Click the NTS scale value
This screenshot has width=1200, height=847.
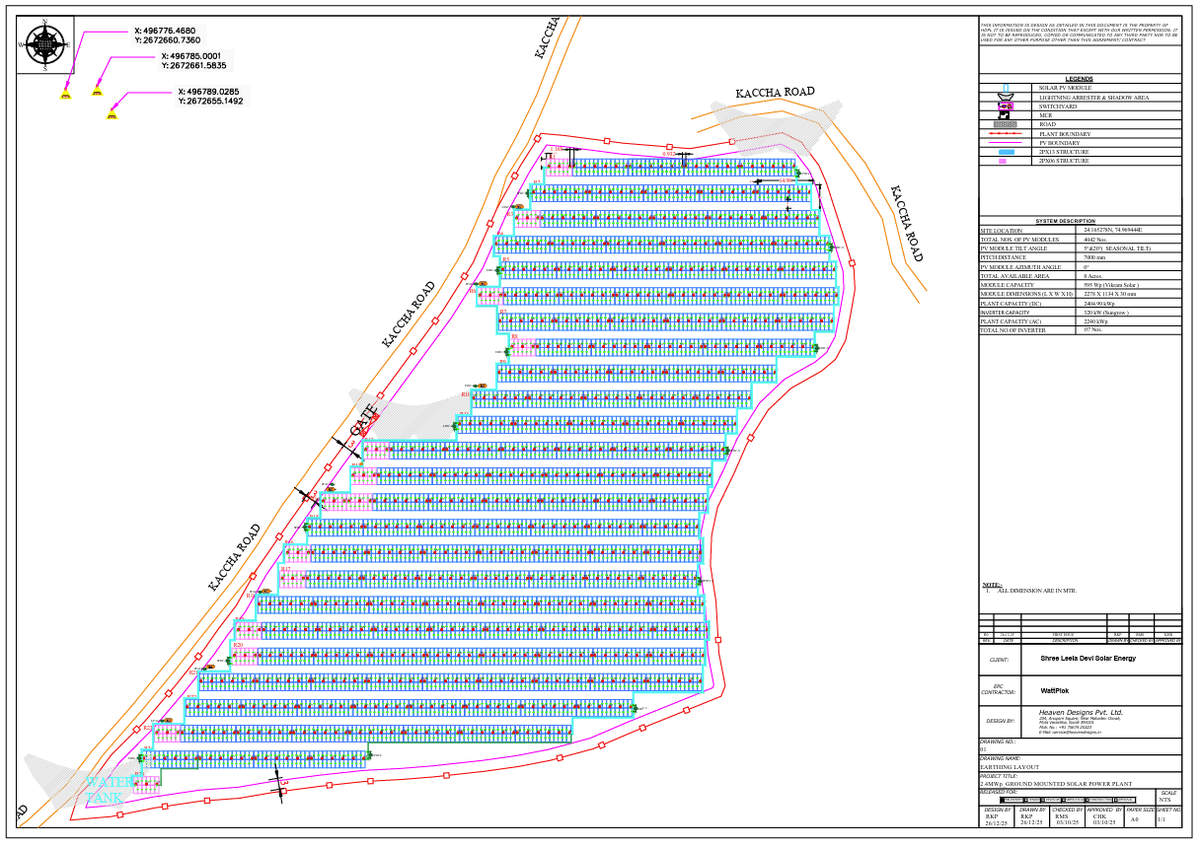pyautogui.click(x=1165, y=799)
